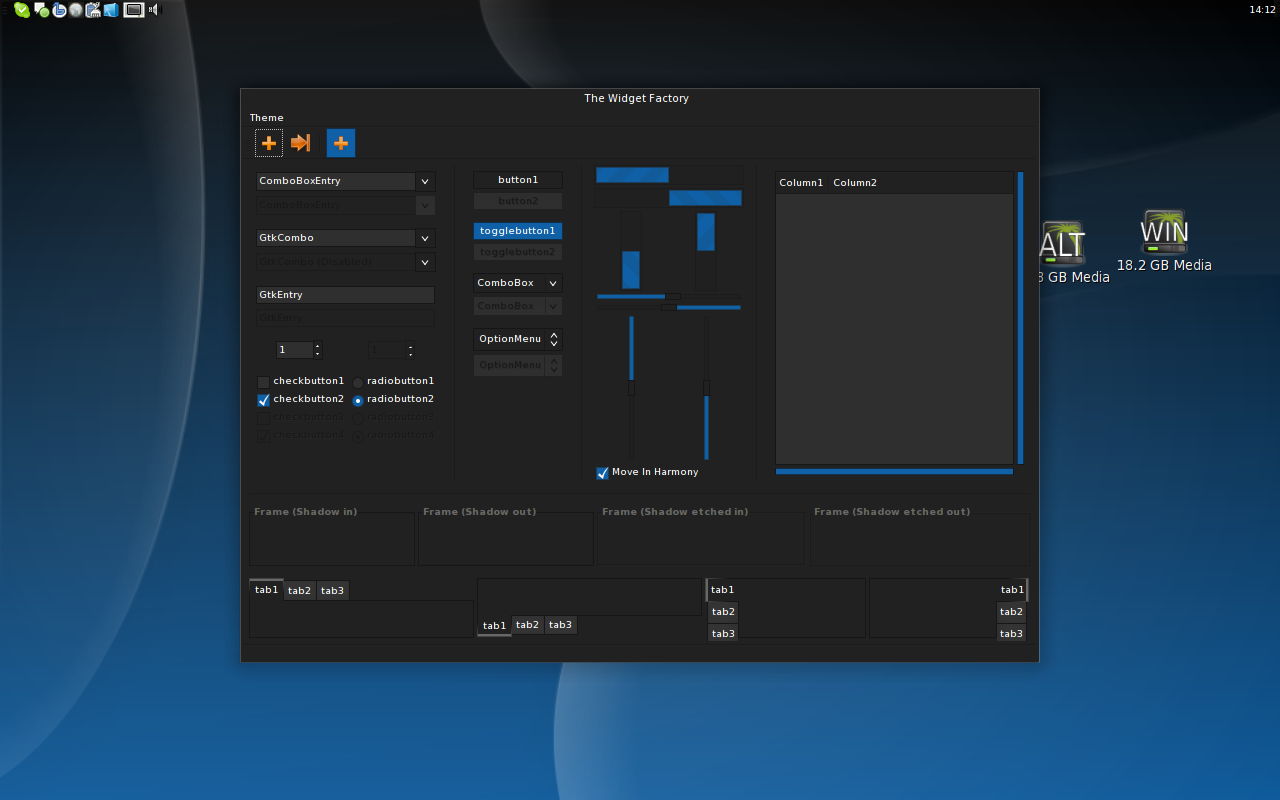The image size is (1280, 800).
Task: Click the display monitor icon in panel
Action: coord(134,10)
